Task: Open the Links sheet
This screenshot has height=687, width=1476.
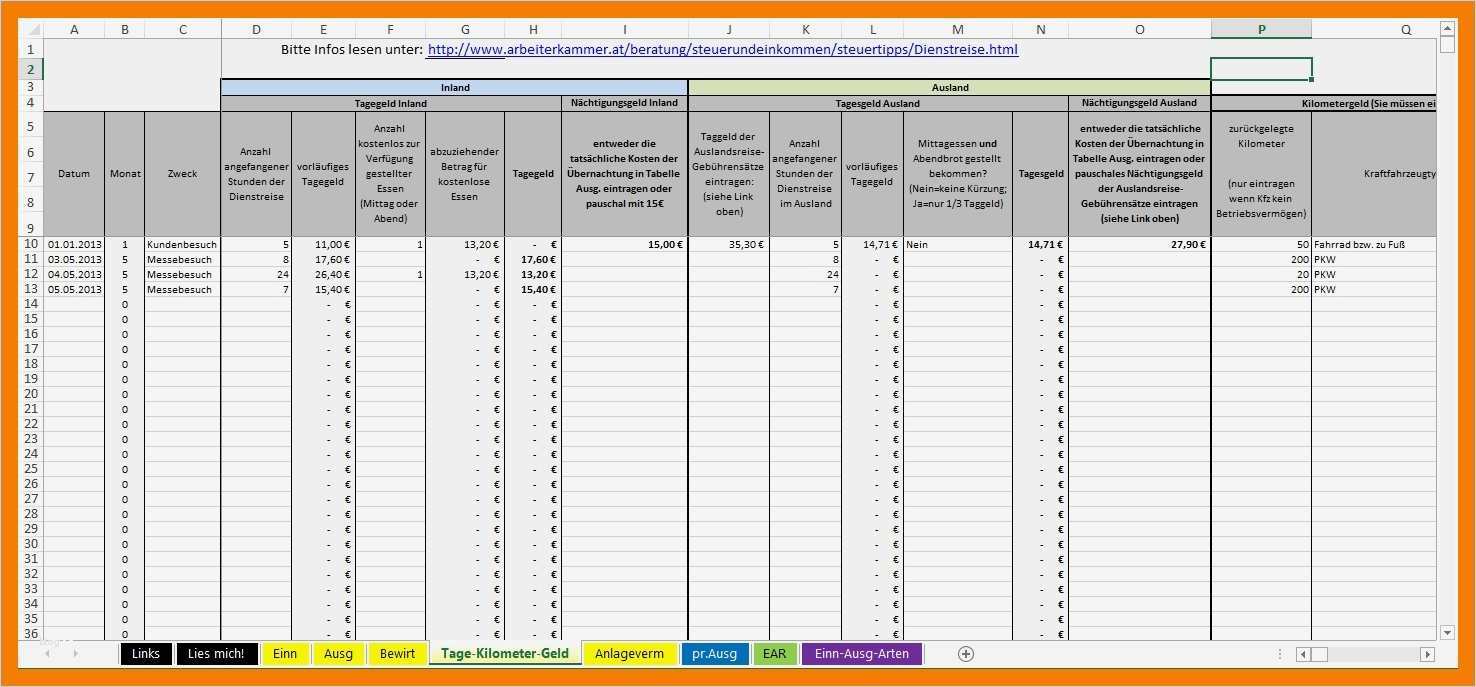Action: (146, 653)
